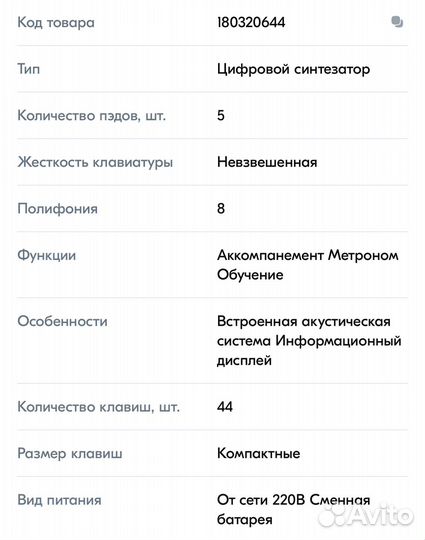
Task: Click the Размер клавиш label
Action: click(70, 454)
